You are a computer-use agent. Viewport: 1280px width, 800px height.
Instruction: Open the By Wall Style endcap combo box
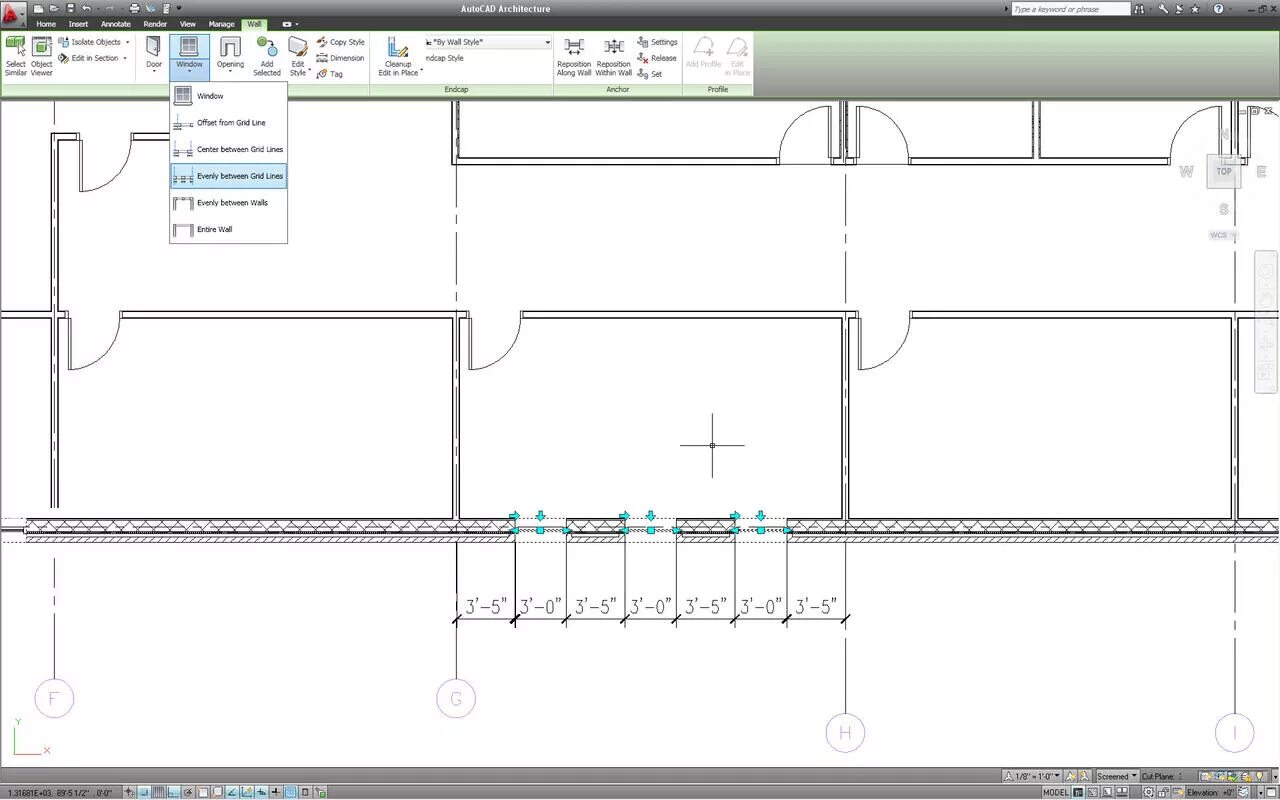(x=488, y=42)
